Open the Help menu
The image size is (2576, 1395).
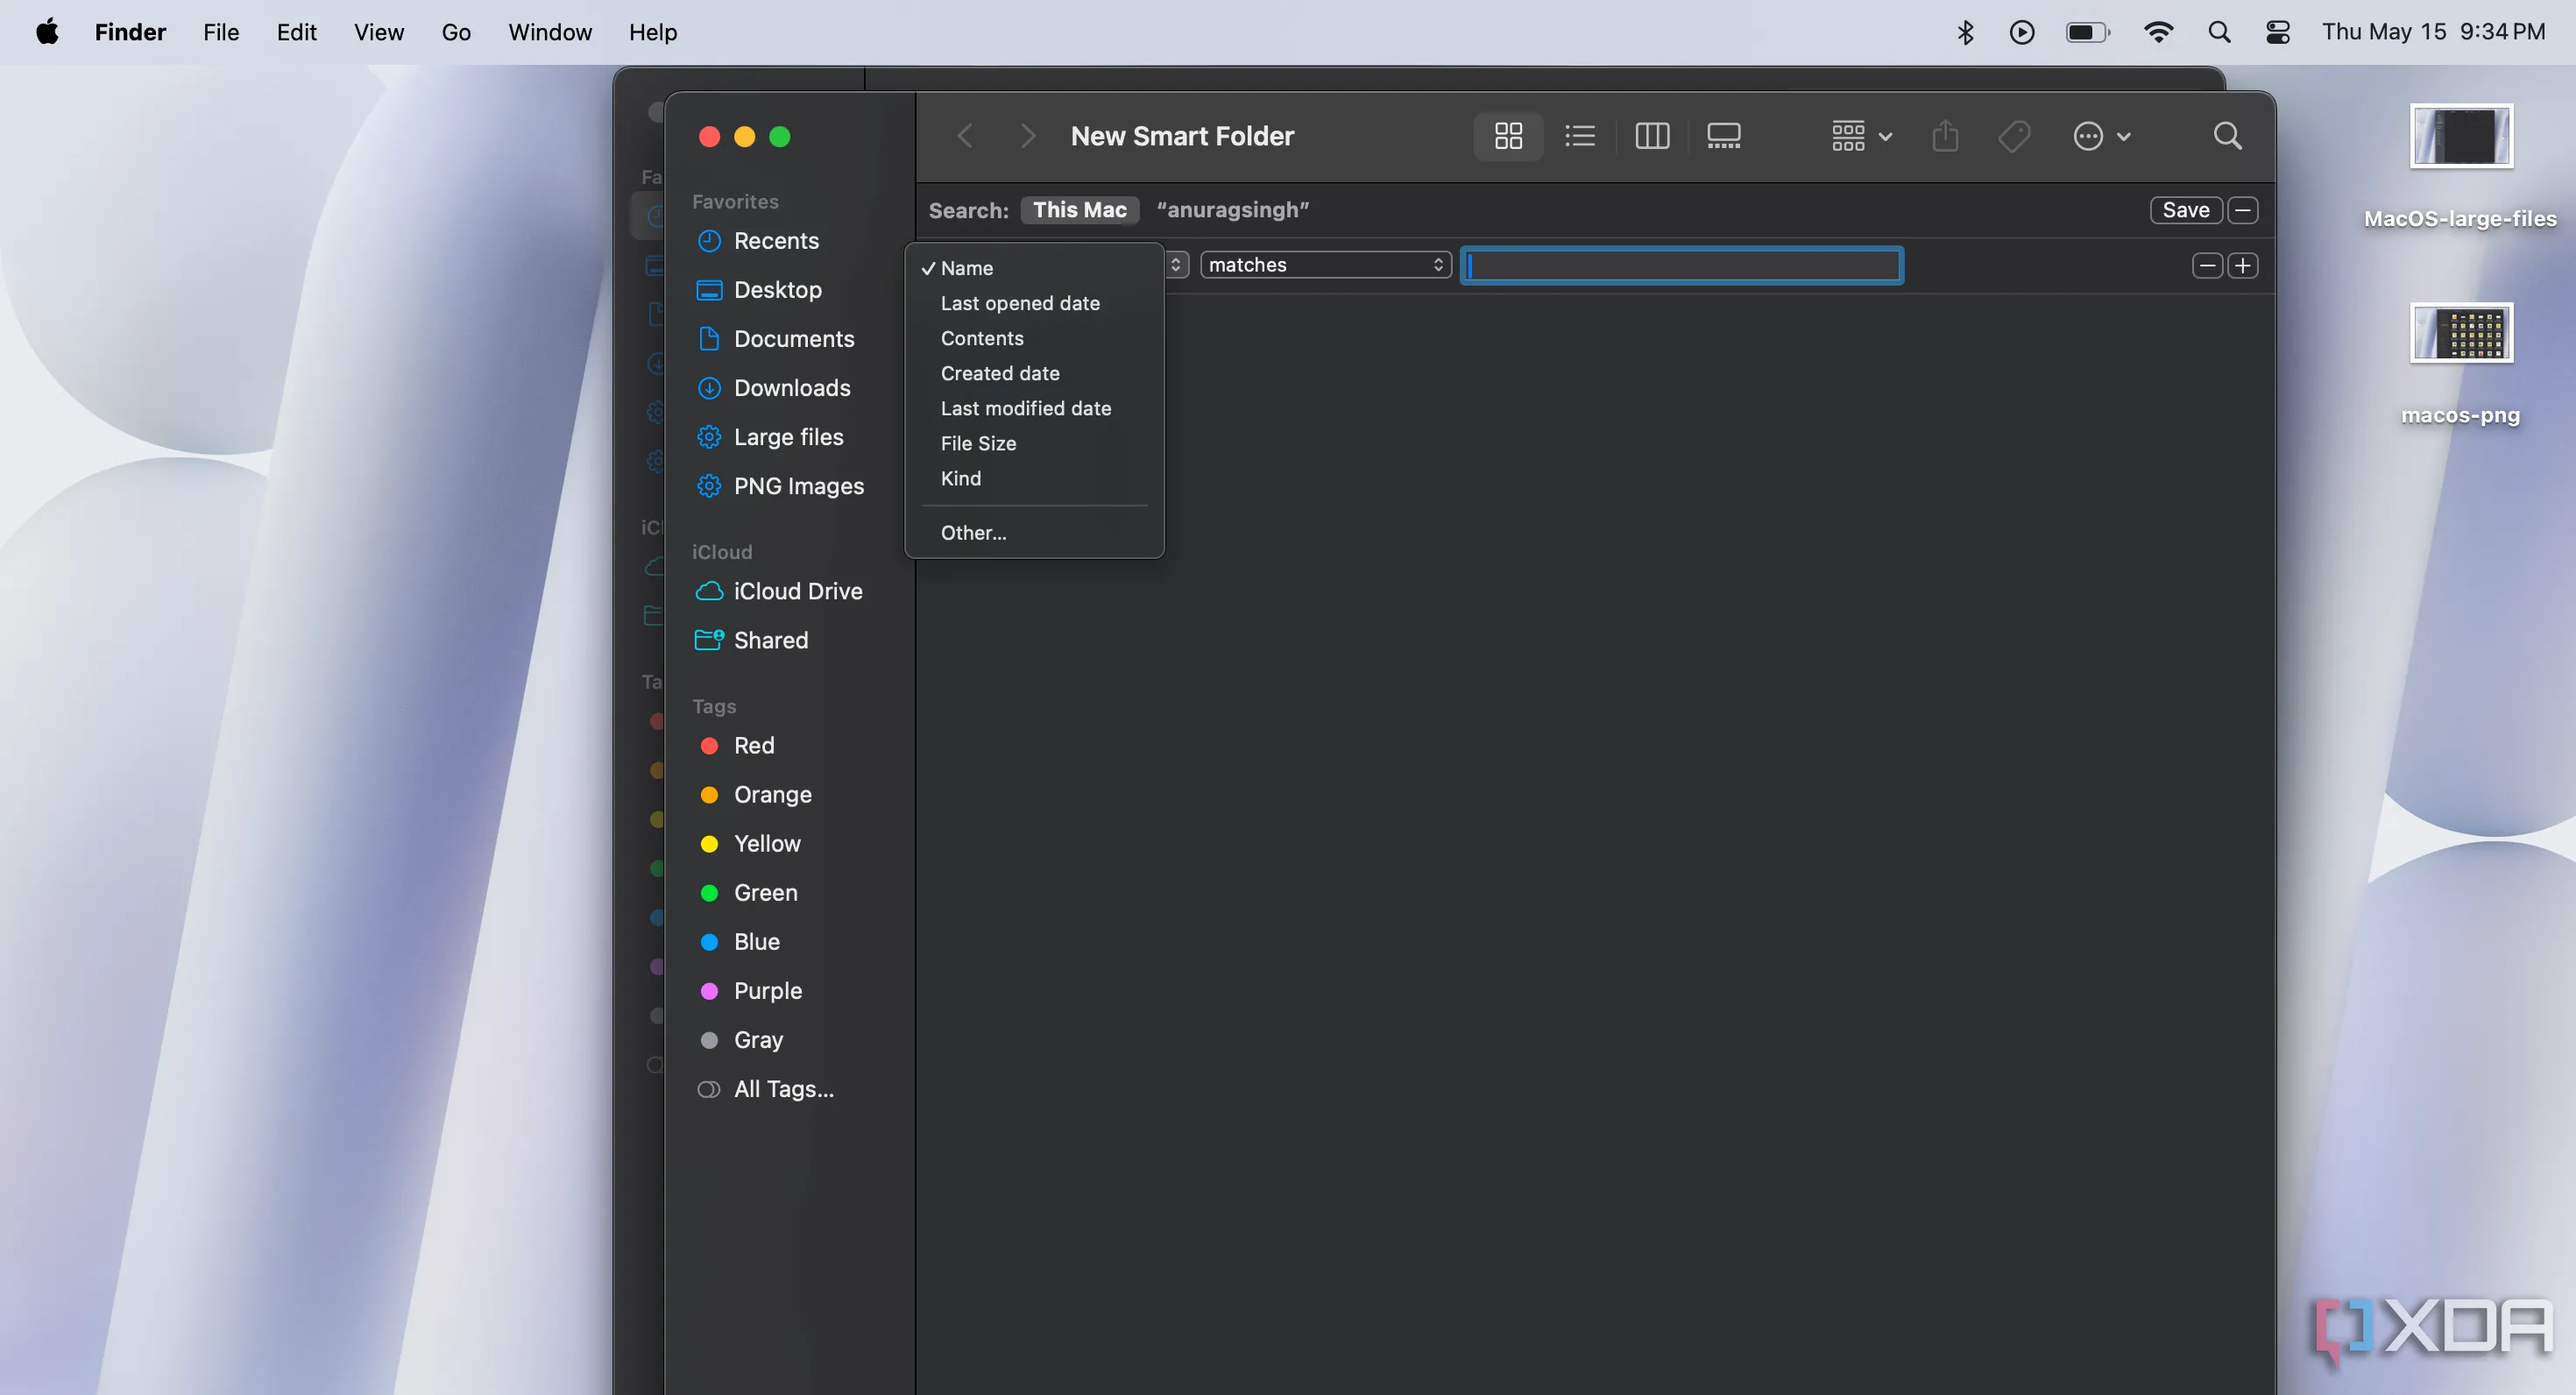[x=653, y=32]
